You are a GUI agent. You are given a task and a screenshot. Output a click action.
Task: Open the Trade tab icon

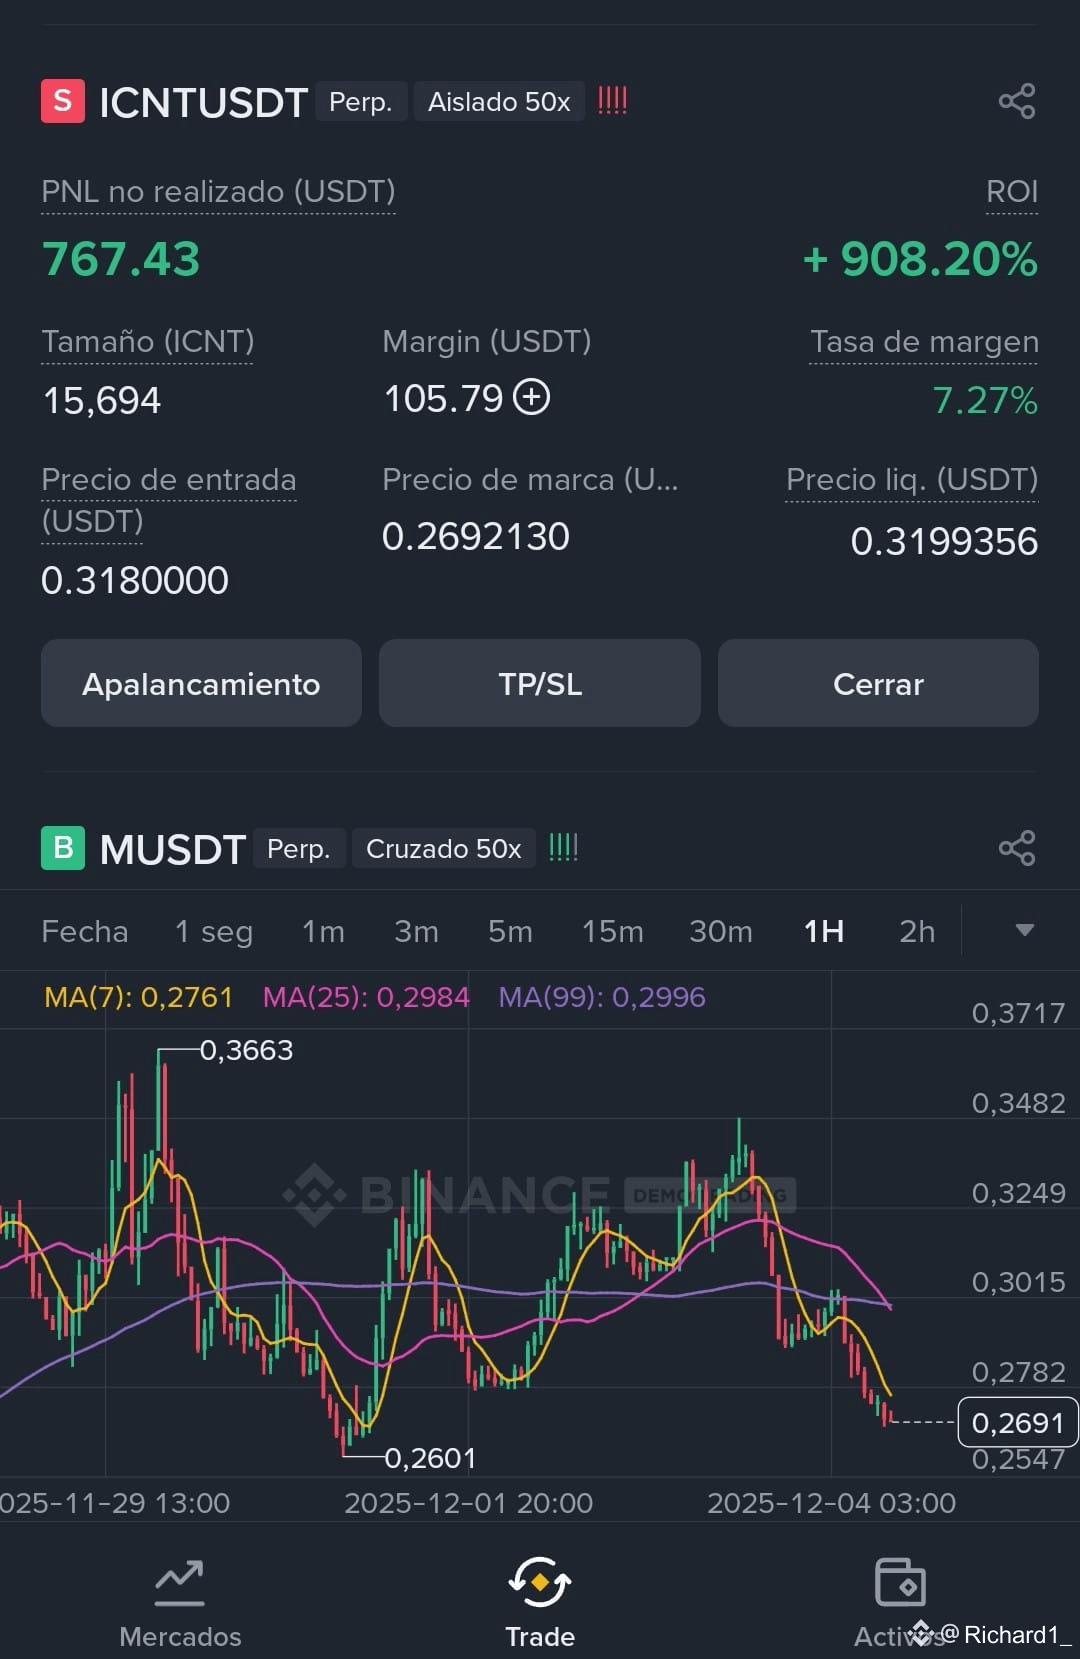tap(540, 1582)
